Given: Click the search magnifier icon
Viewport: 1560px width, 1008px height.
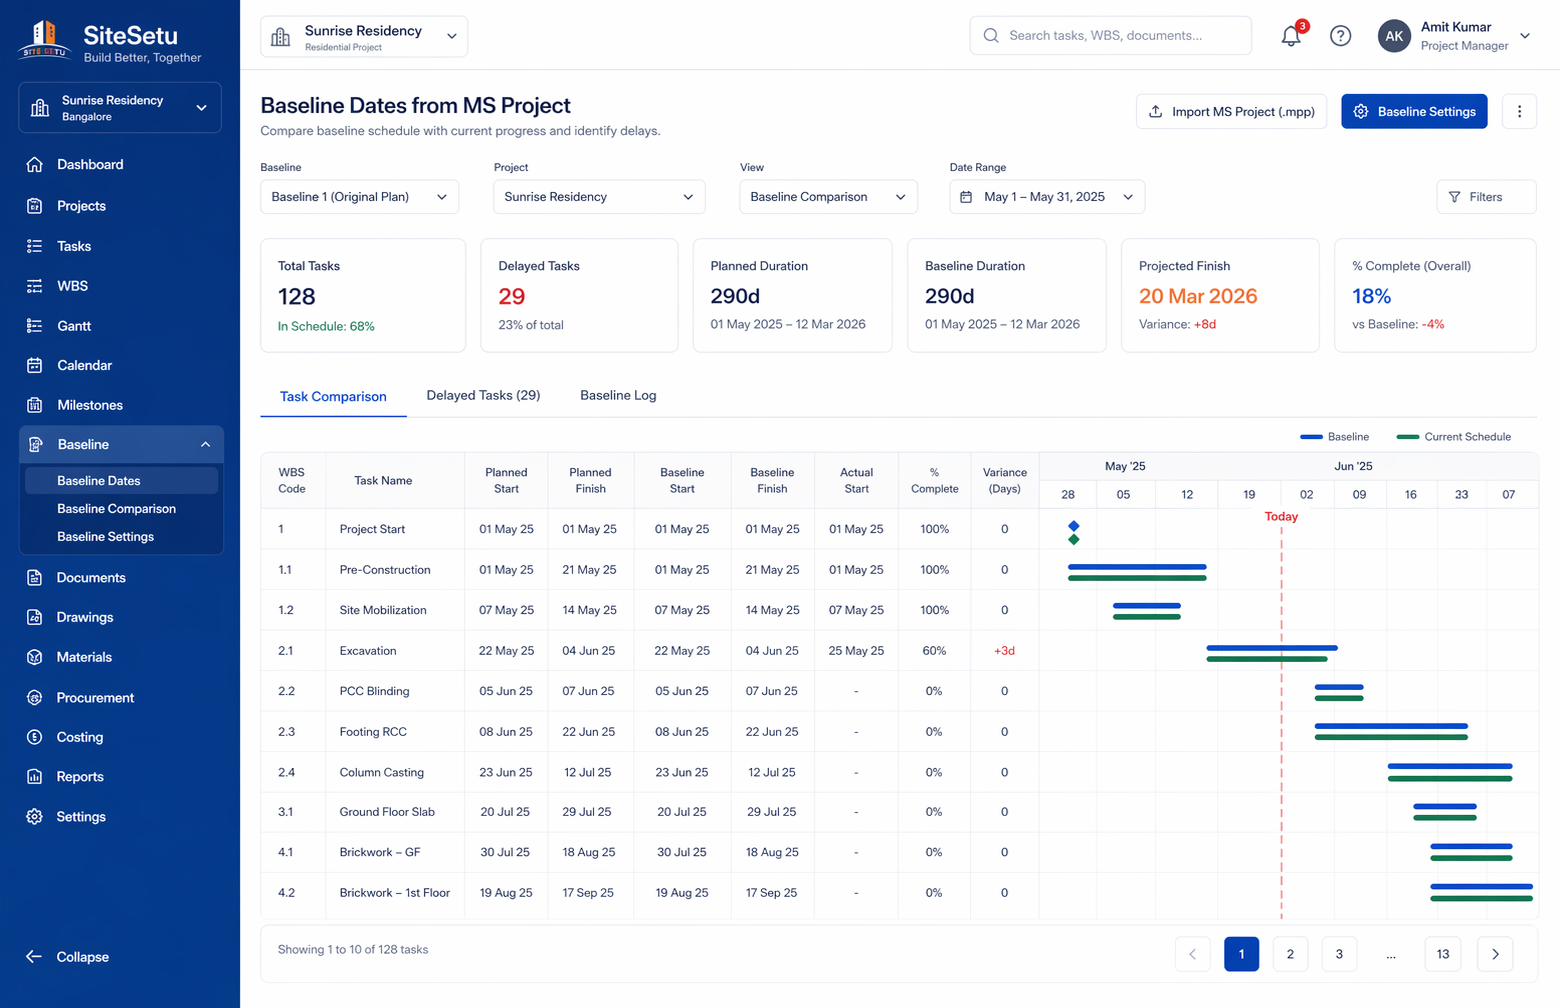Looking at the screenshot, I should 991,36.
